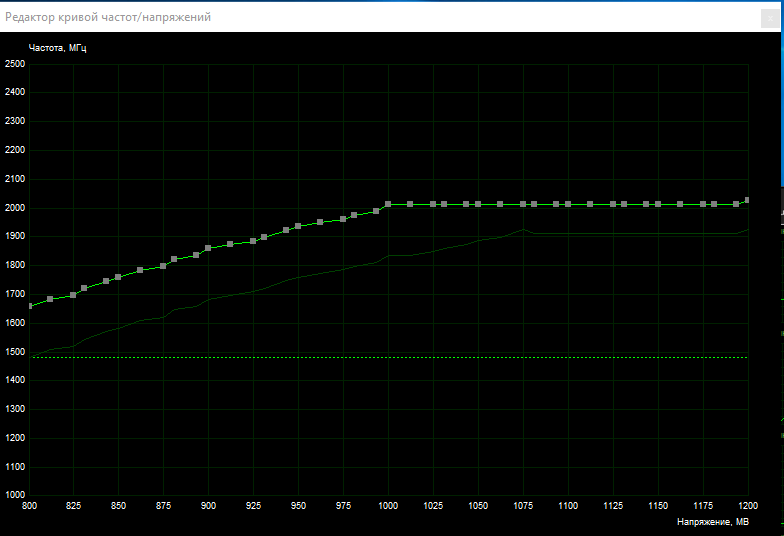Image resolution: width=784 pixels, height=536 pixels.
Task: Click the 2500 label on the frequency axis
Action: tap(14, 64)
